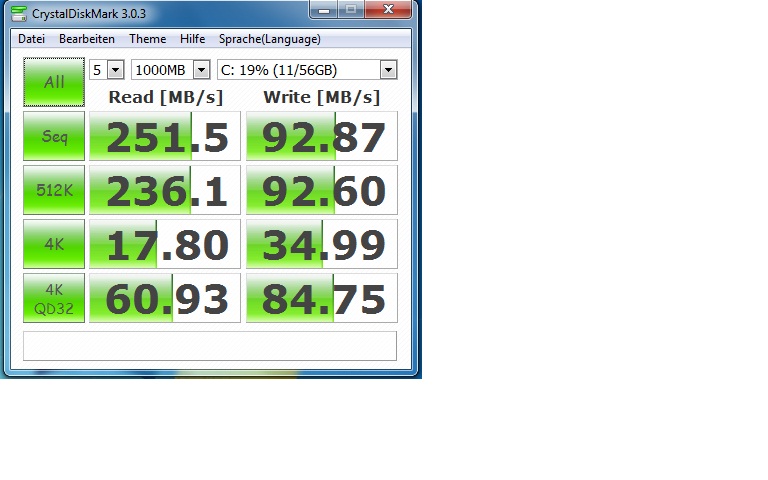Start the Seq benchmark test
This screenshot has height=480, width=768.
click(x=54, y=136)
